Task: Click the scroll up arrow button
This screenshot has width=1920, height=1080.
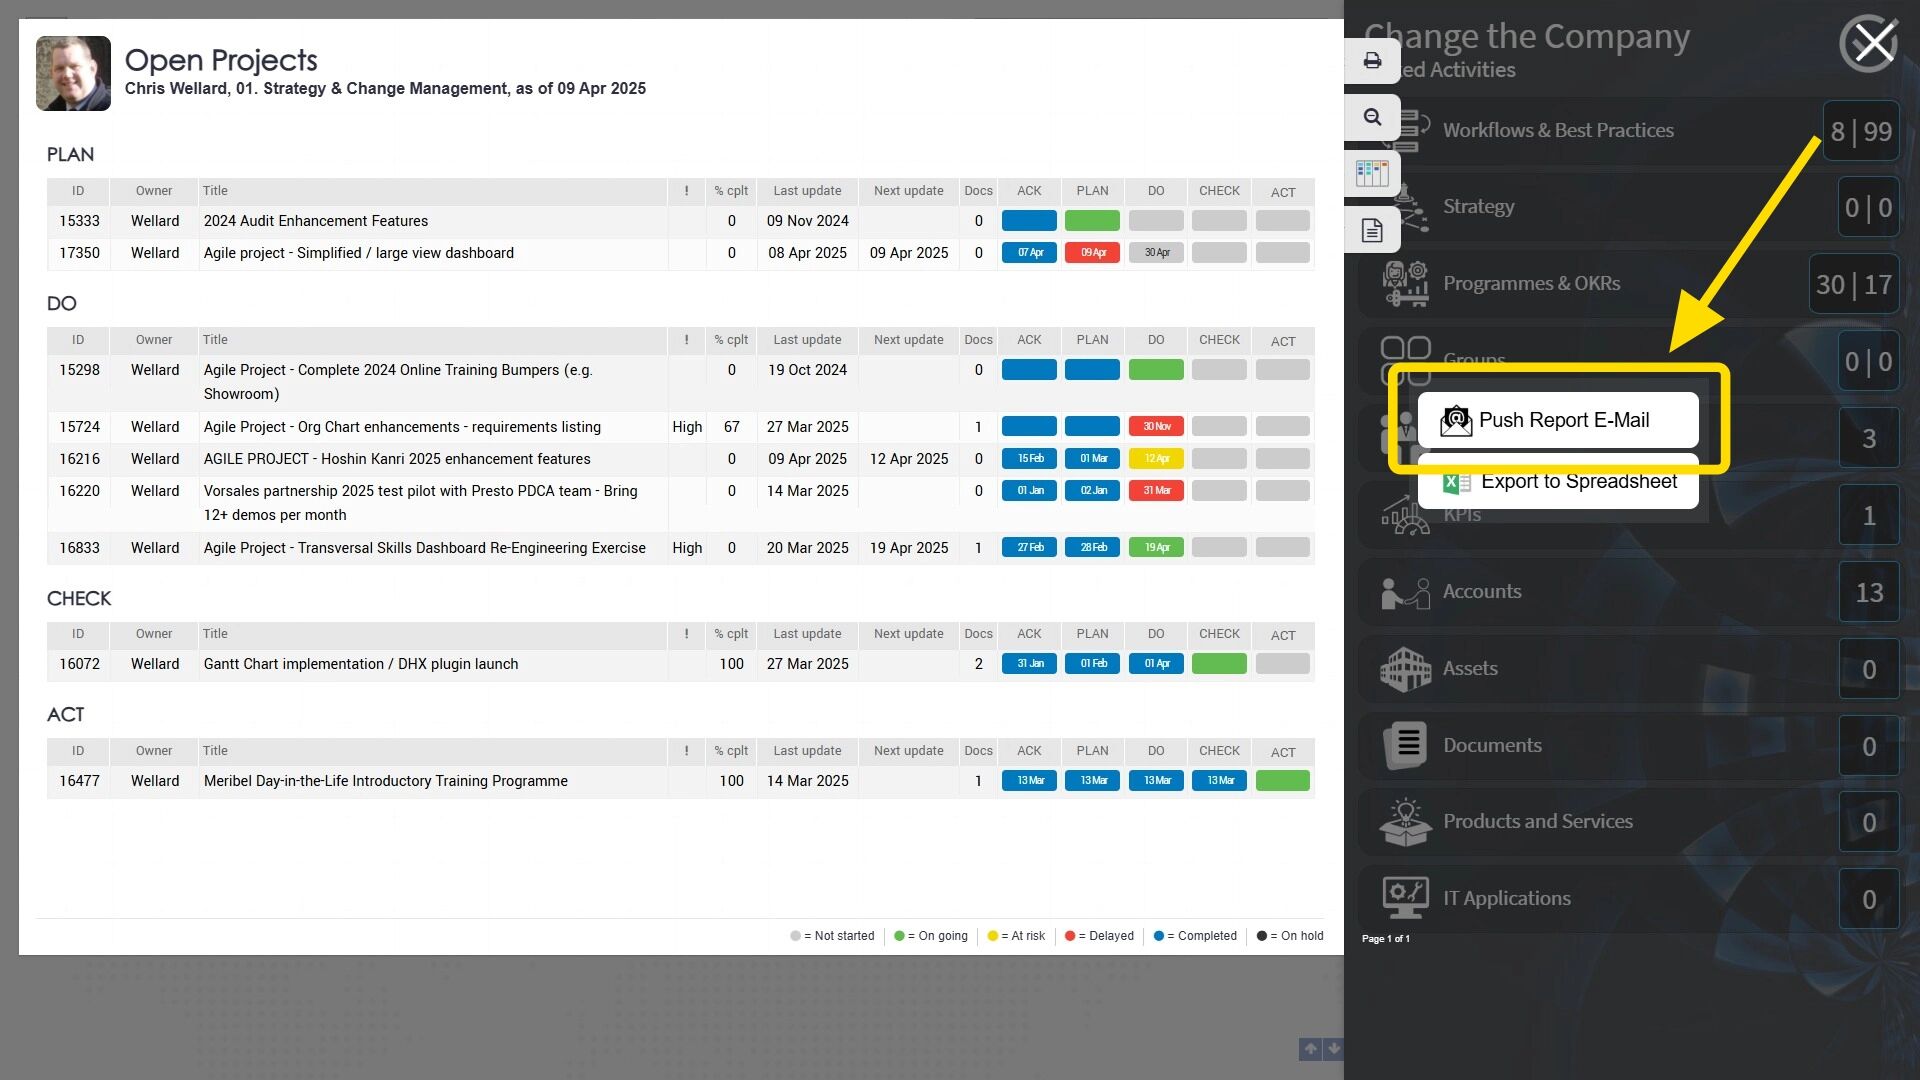Action: (x=1310, y=1049)
